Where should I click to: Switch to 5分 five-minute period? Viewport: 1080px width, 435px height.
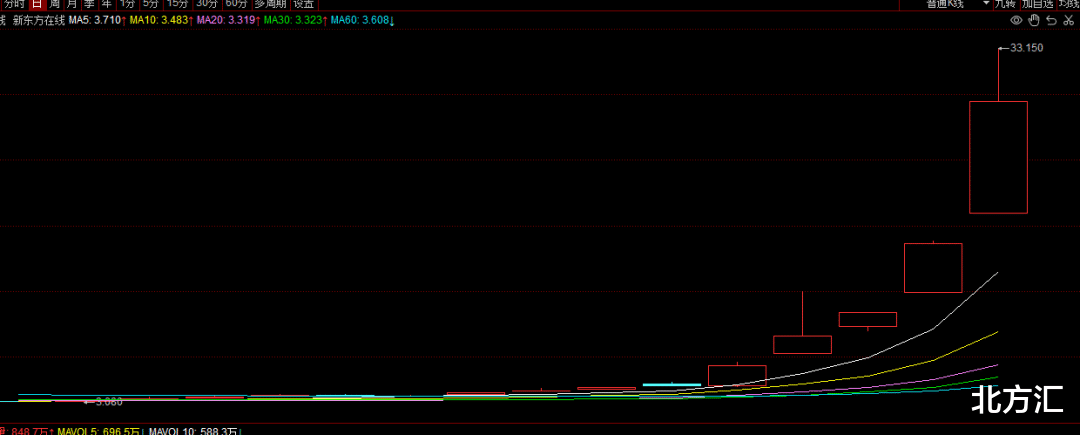(150, 3)
